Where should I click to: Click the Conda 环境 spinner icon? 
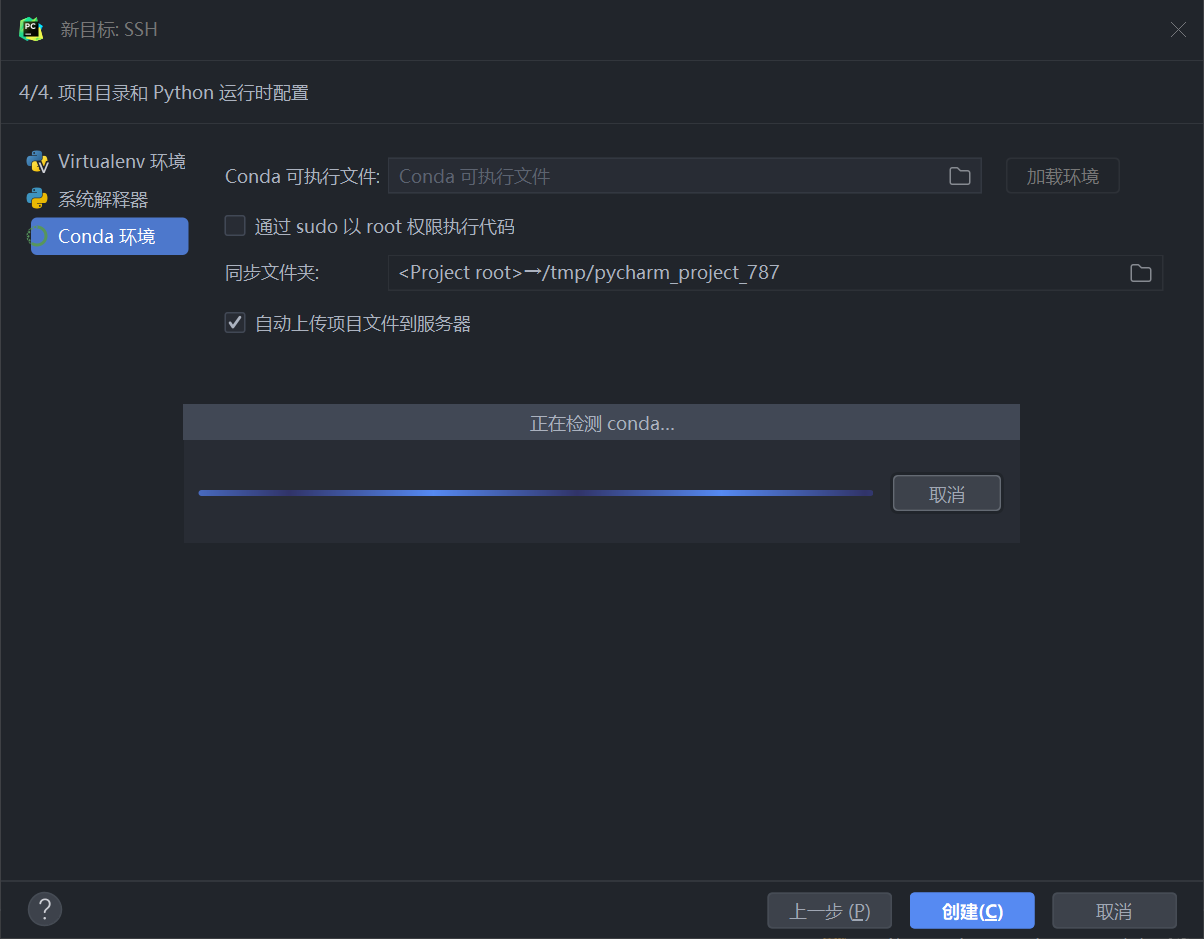(x=36, y=237)
